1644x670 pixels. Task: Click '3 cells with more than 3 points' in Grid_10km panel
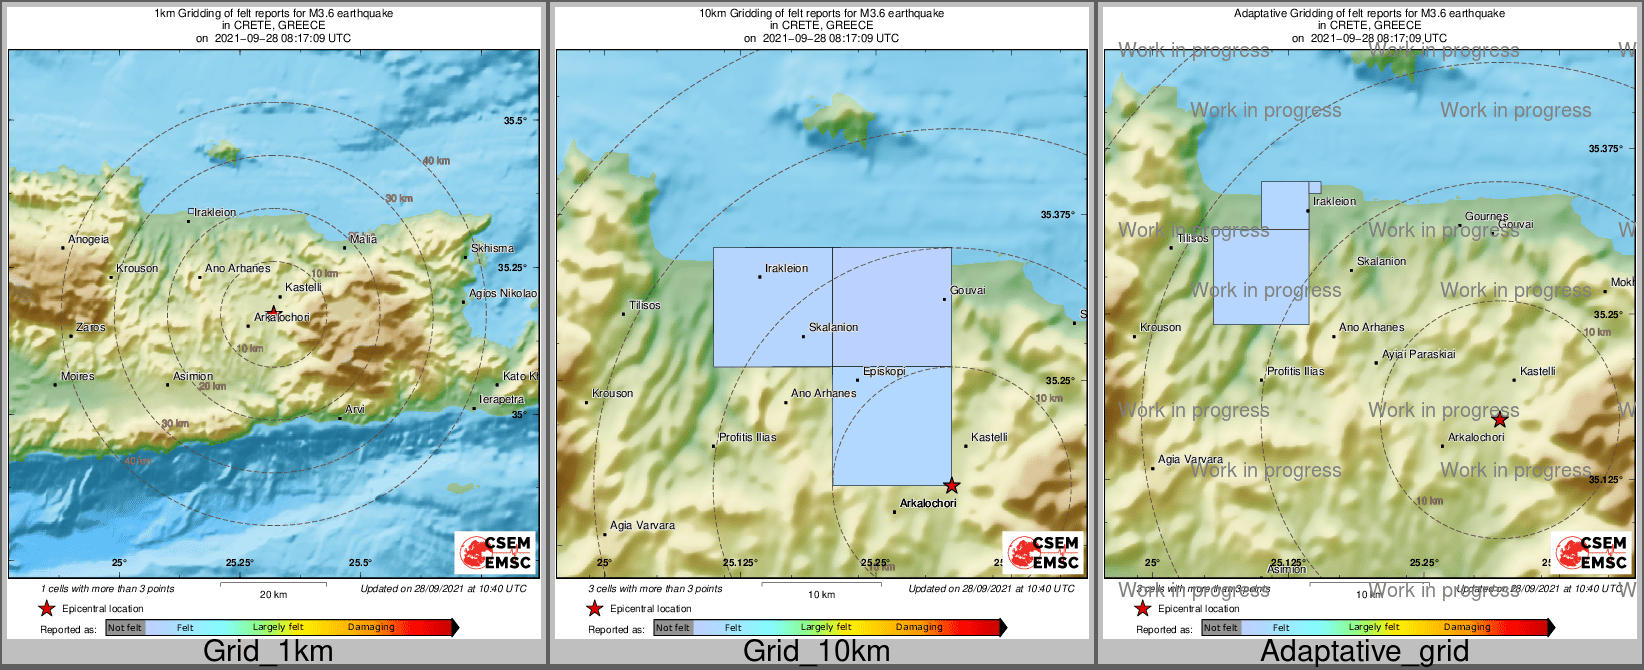click(x=656, y=588)
